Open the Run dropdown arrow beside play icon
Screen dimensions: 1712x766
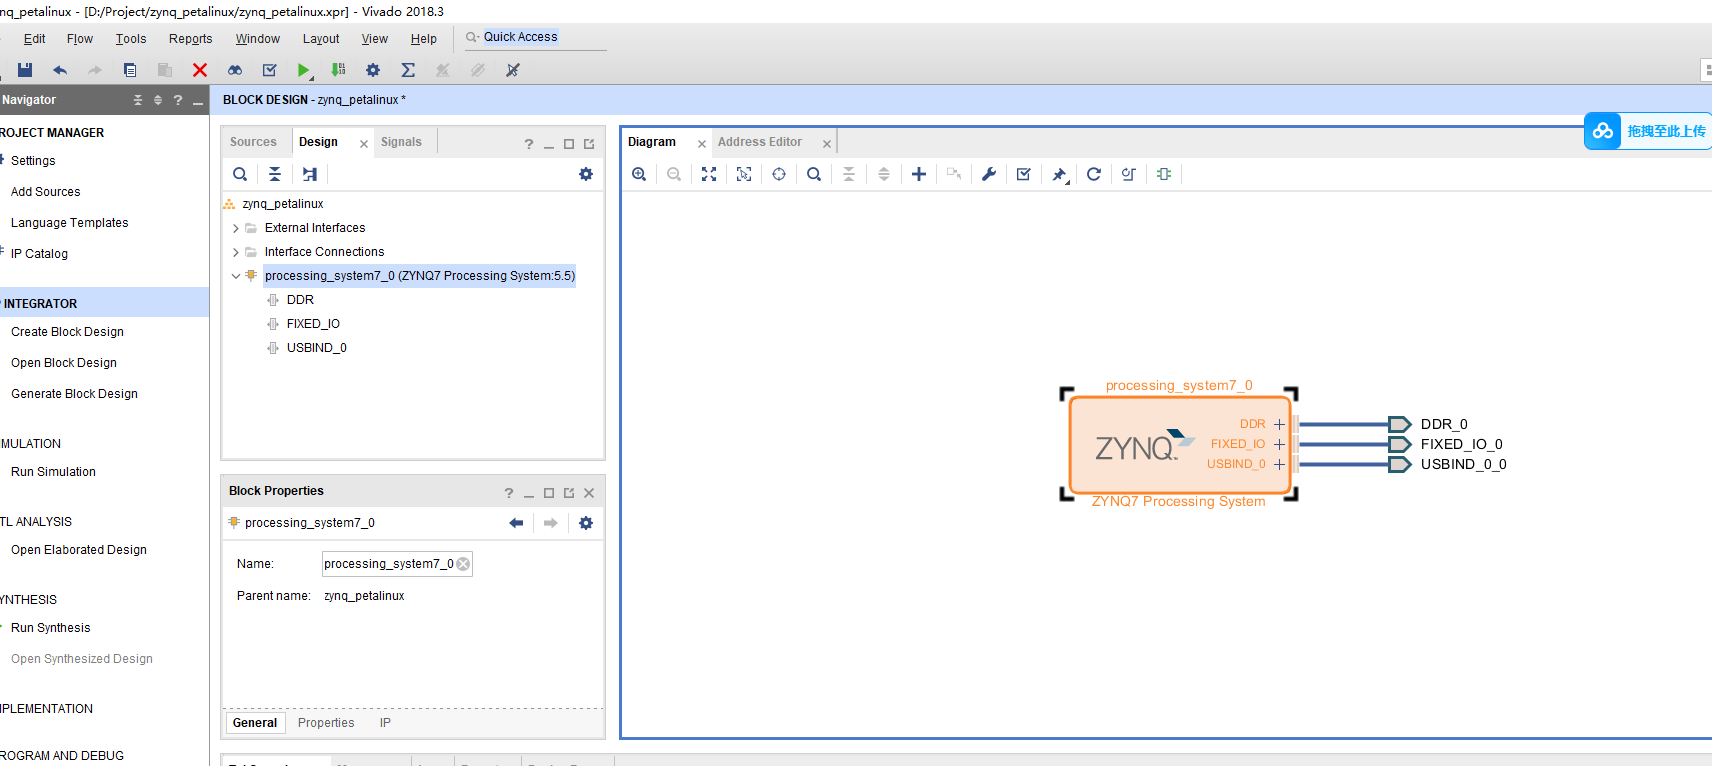click(x=313, y=76)
